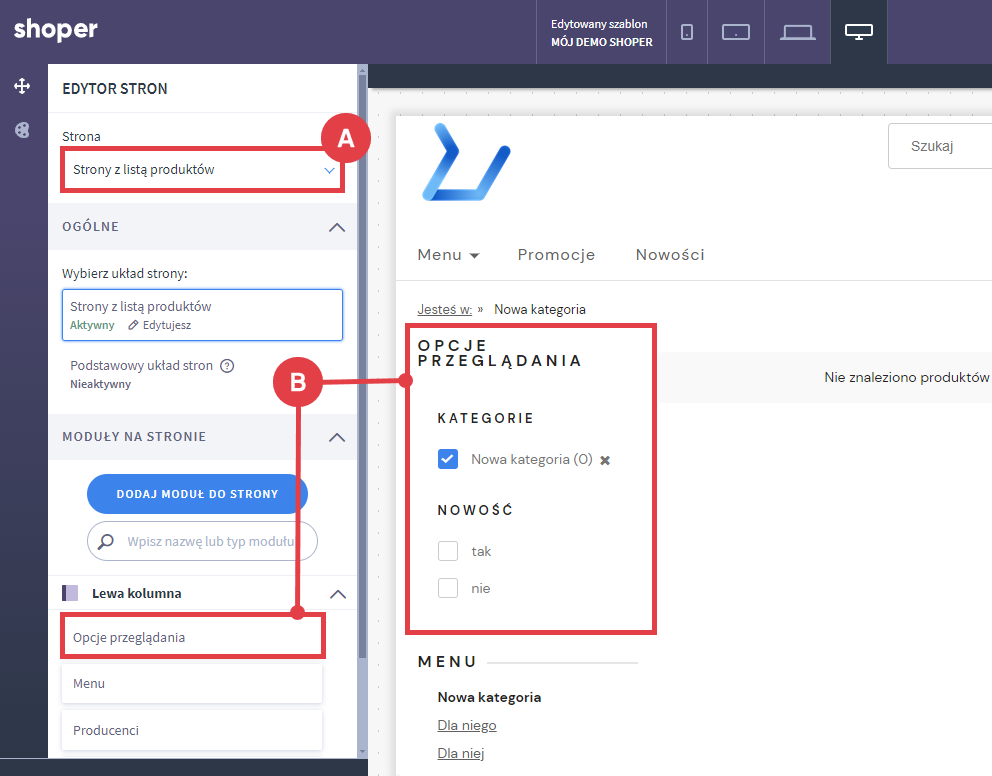Open the Nowości menu item
This screenshot has width=992, height=776.
(x=670, y=255)
